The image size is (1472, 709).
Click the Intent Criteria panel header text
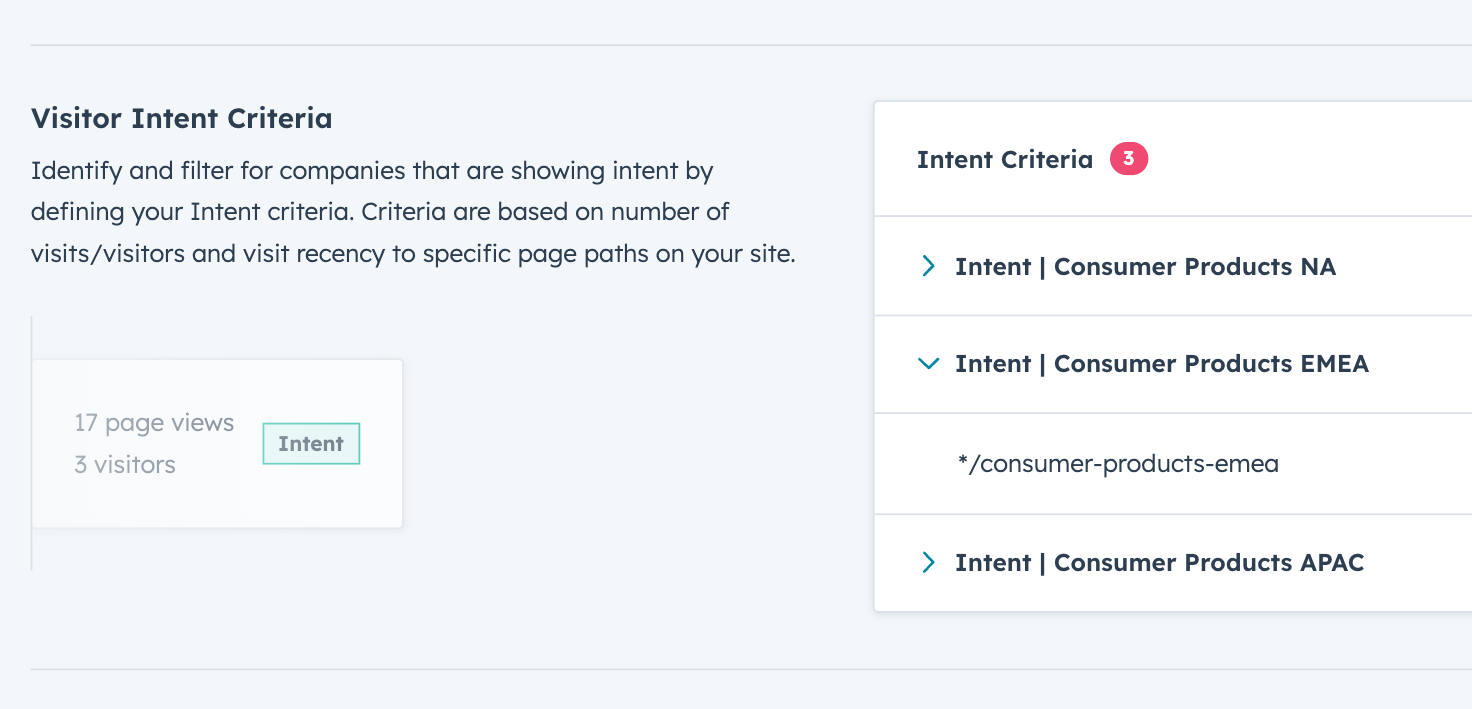click(1005, 159)
